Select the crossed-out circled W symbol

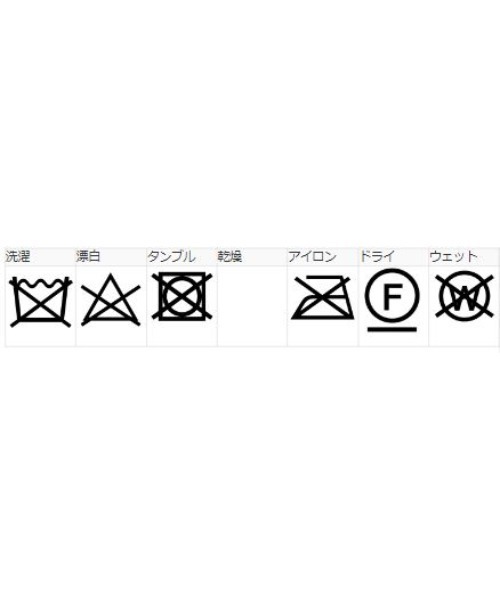(x=464, y=295)
